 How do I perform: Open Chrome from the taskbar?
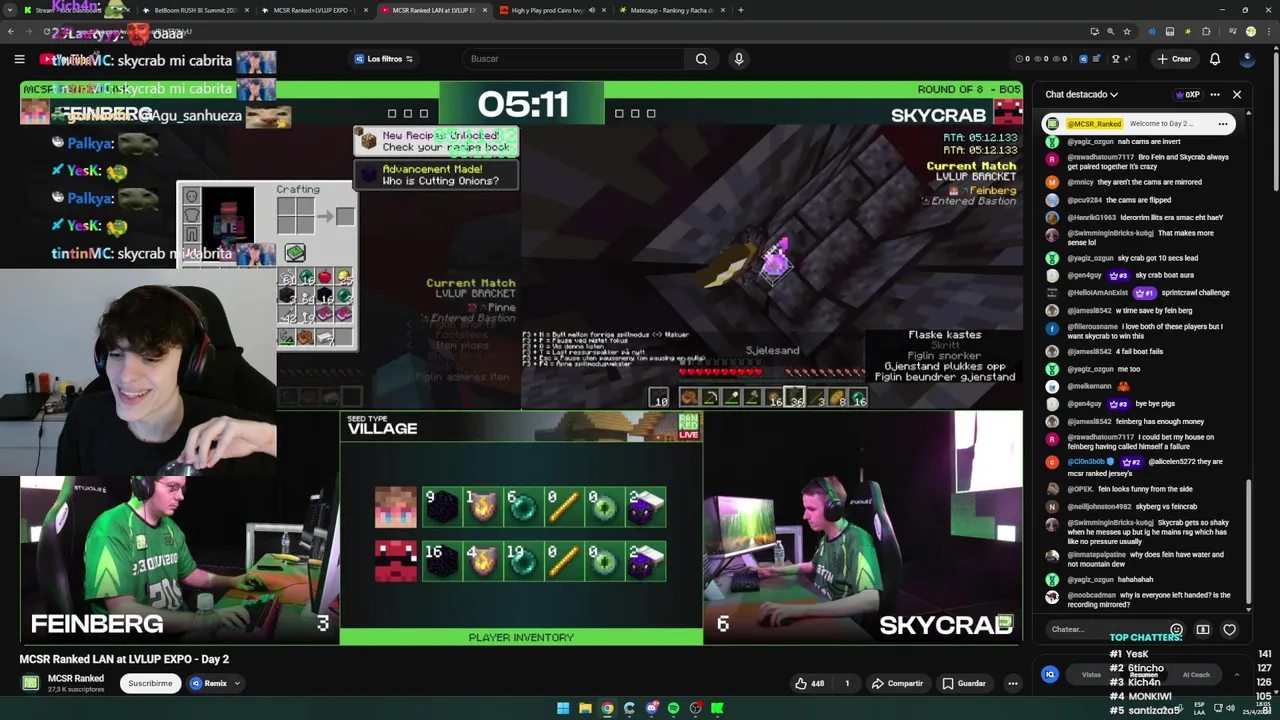pos(607,708)
